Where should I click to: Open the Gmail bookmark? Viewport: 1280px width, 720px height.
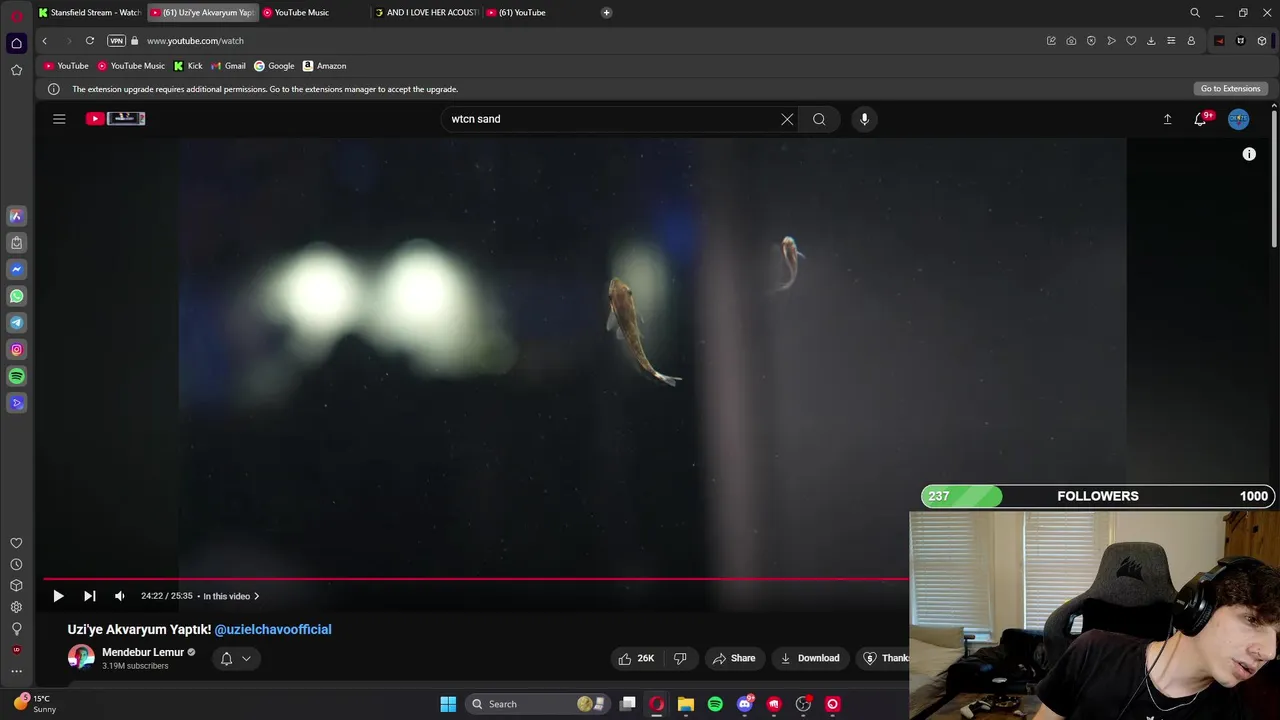pyautogui.click(x=228, y=66)
